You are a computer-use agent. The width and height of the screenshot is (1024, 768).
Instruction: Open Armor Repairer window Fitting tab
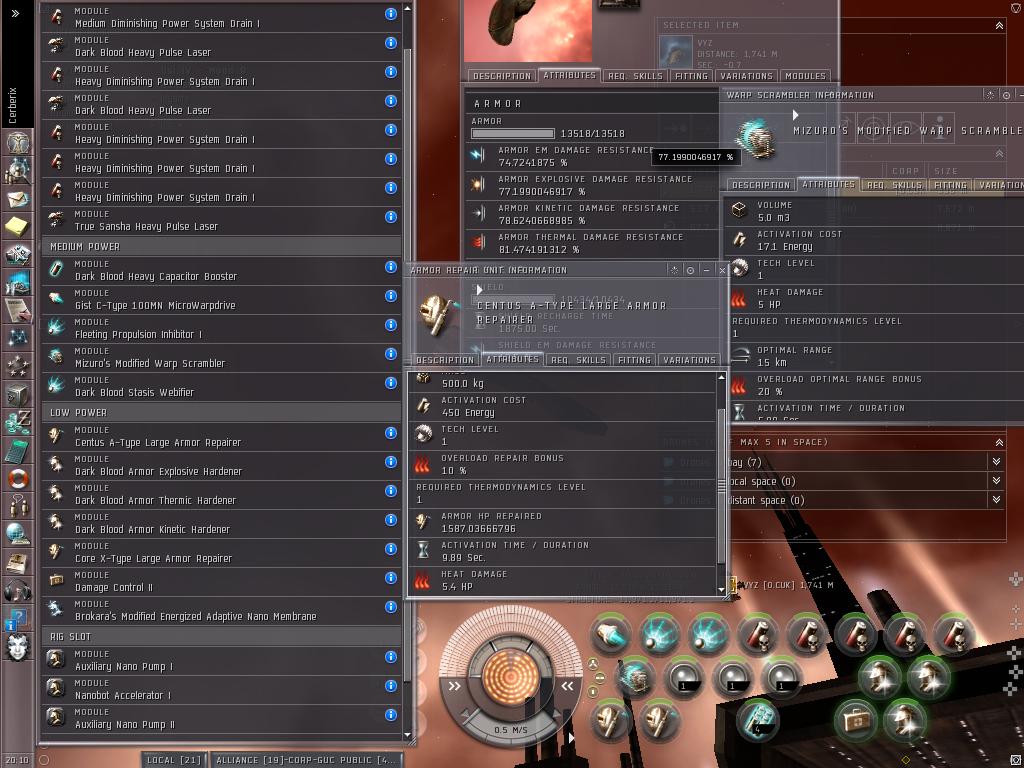634,360
